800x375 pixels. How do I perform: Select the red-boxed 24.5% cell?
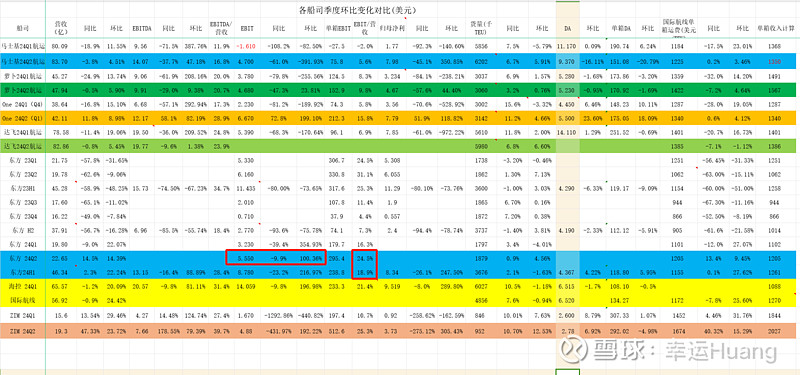[365, 259]
